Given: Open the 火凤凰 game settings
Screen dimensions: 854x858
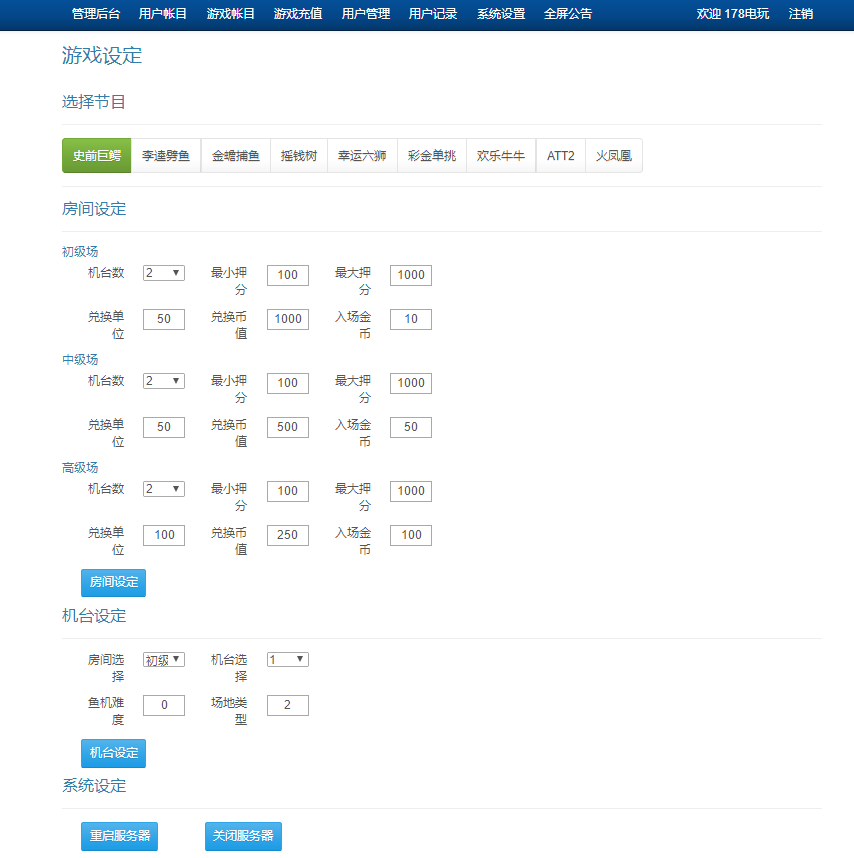Looking at the screenshot, I should pyautogui.click(x=614, y=155).
